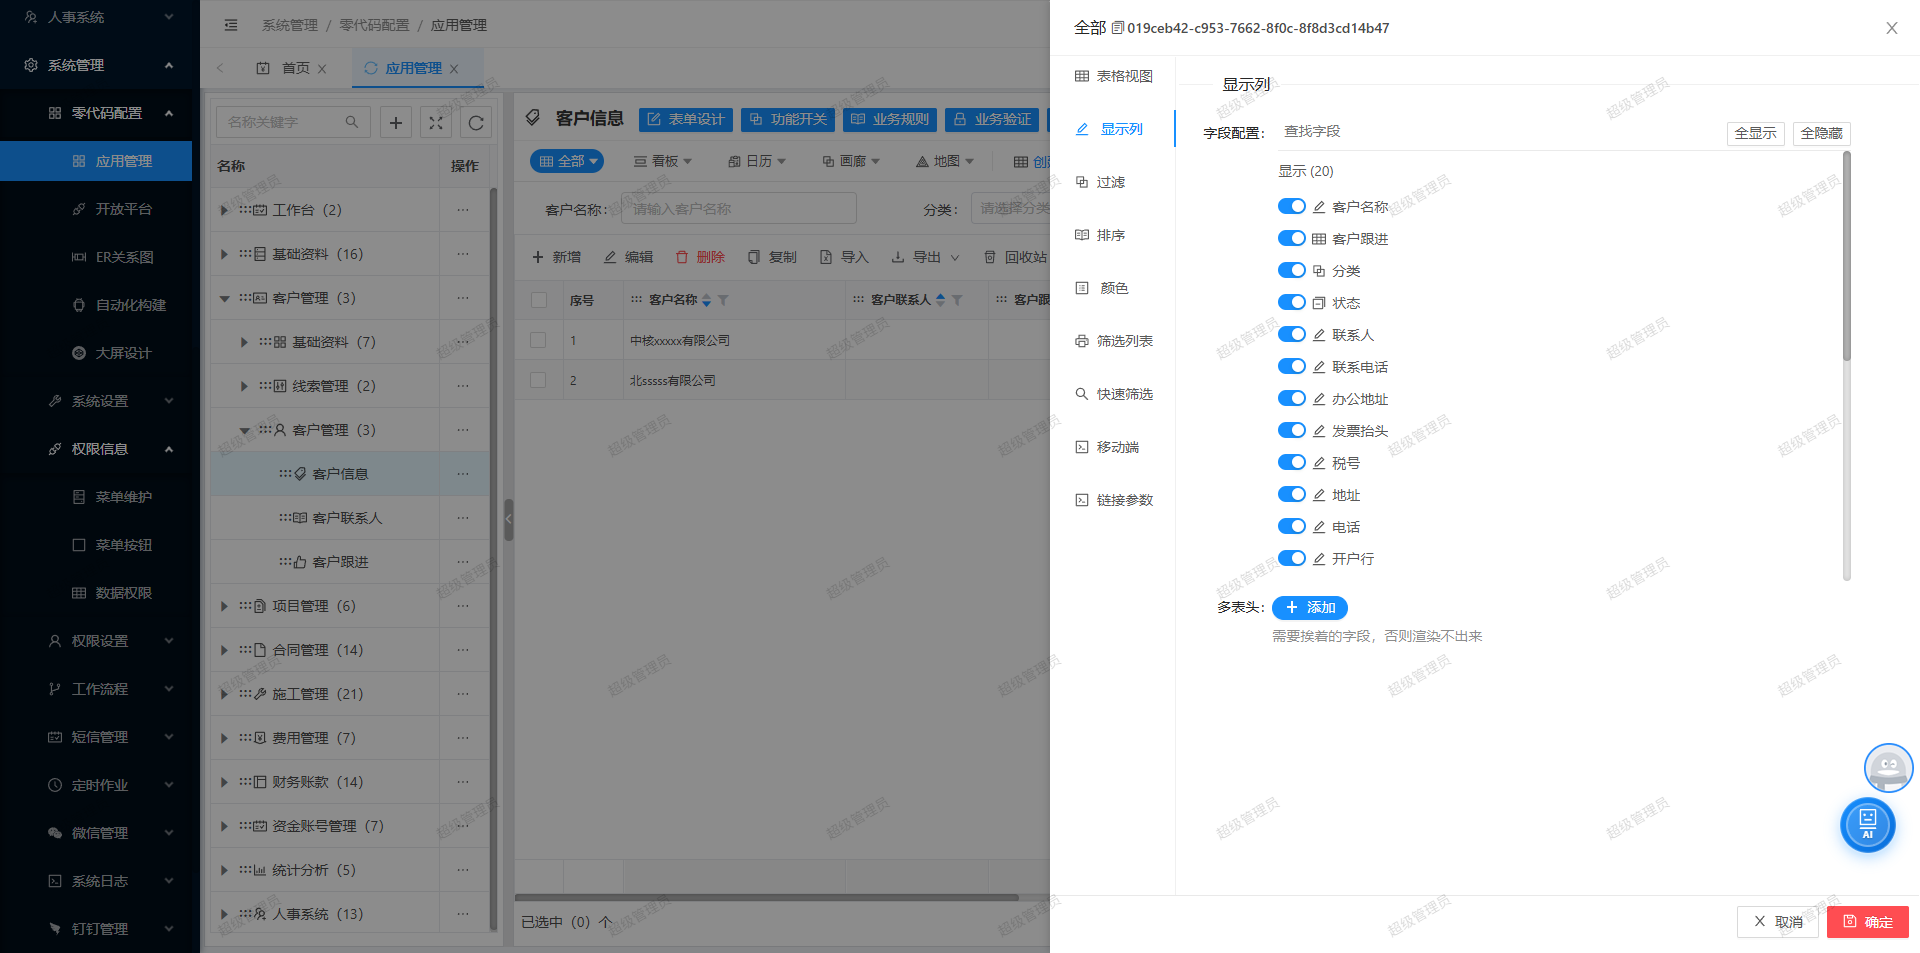The height and width of the screenshot is (953, 1920).
Task: Toggle sidebar collapse hamburger icon
Action: (x=231, y=25)
